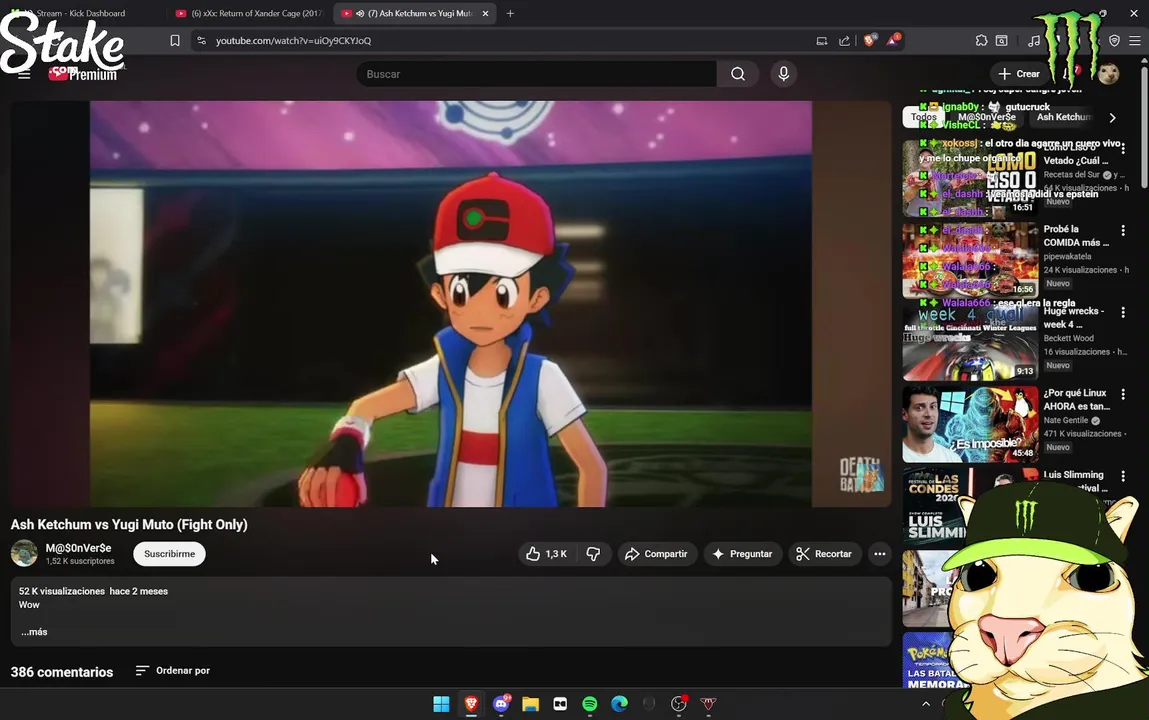Expand description with ...más

[x=34, y=632]
